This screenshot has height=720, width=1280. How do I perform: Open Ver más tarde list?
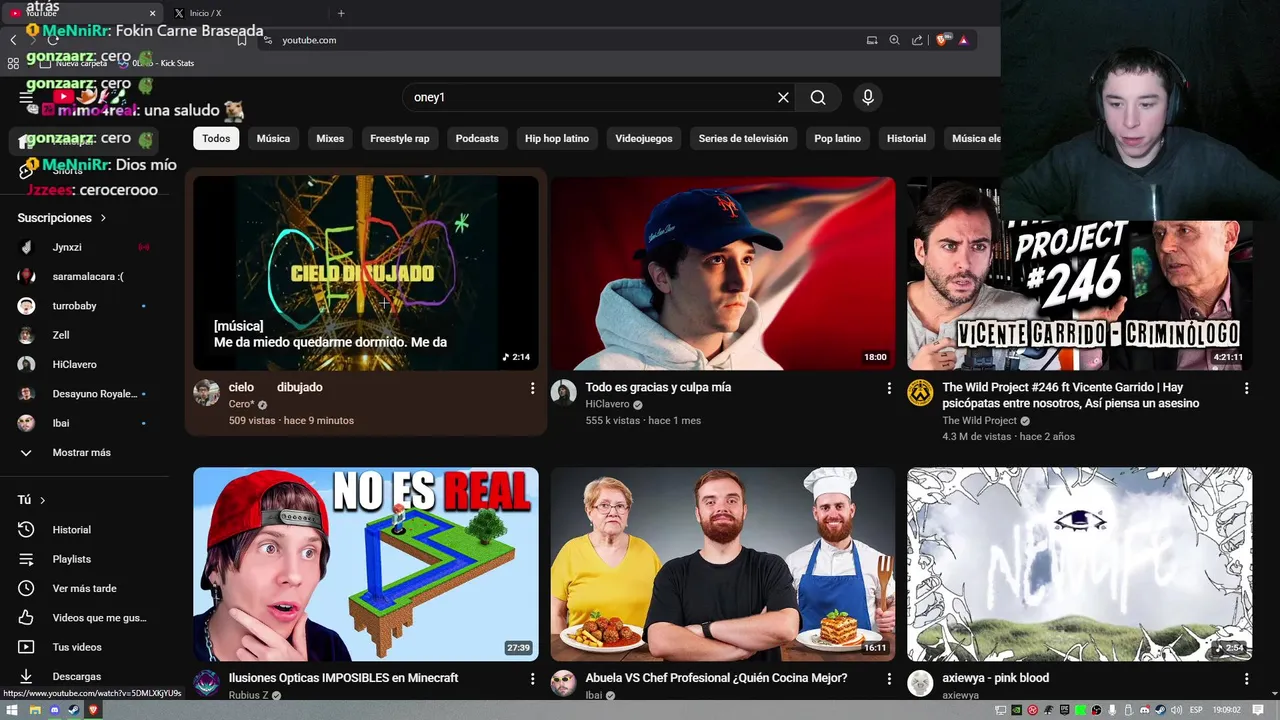click(x=85, y=588)
